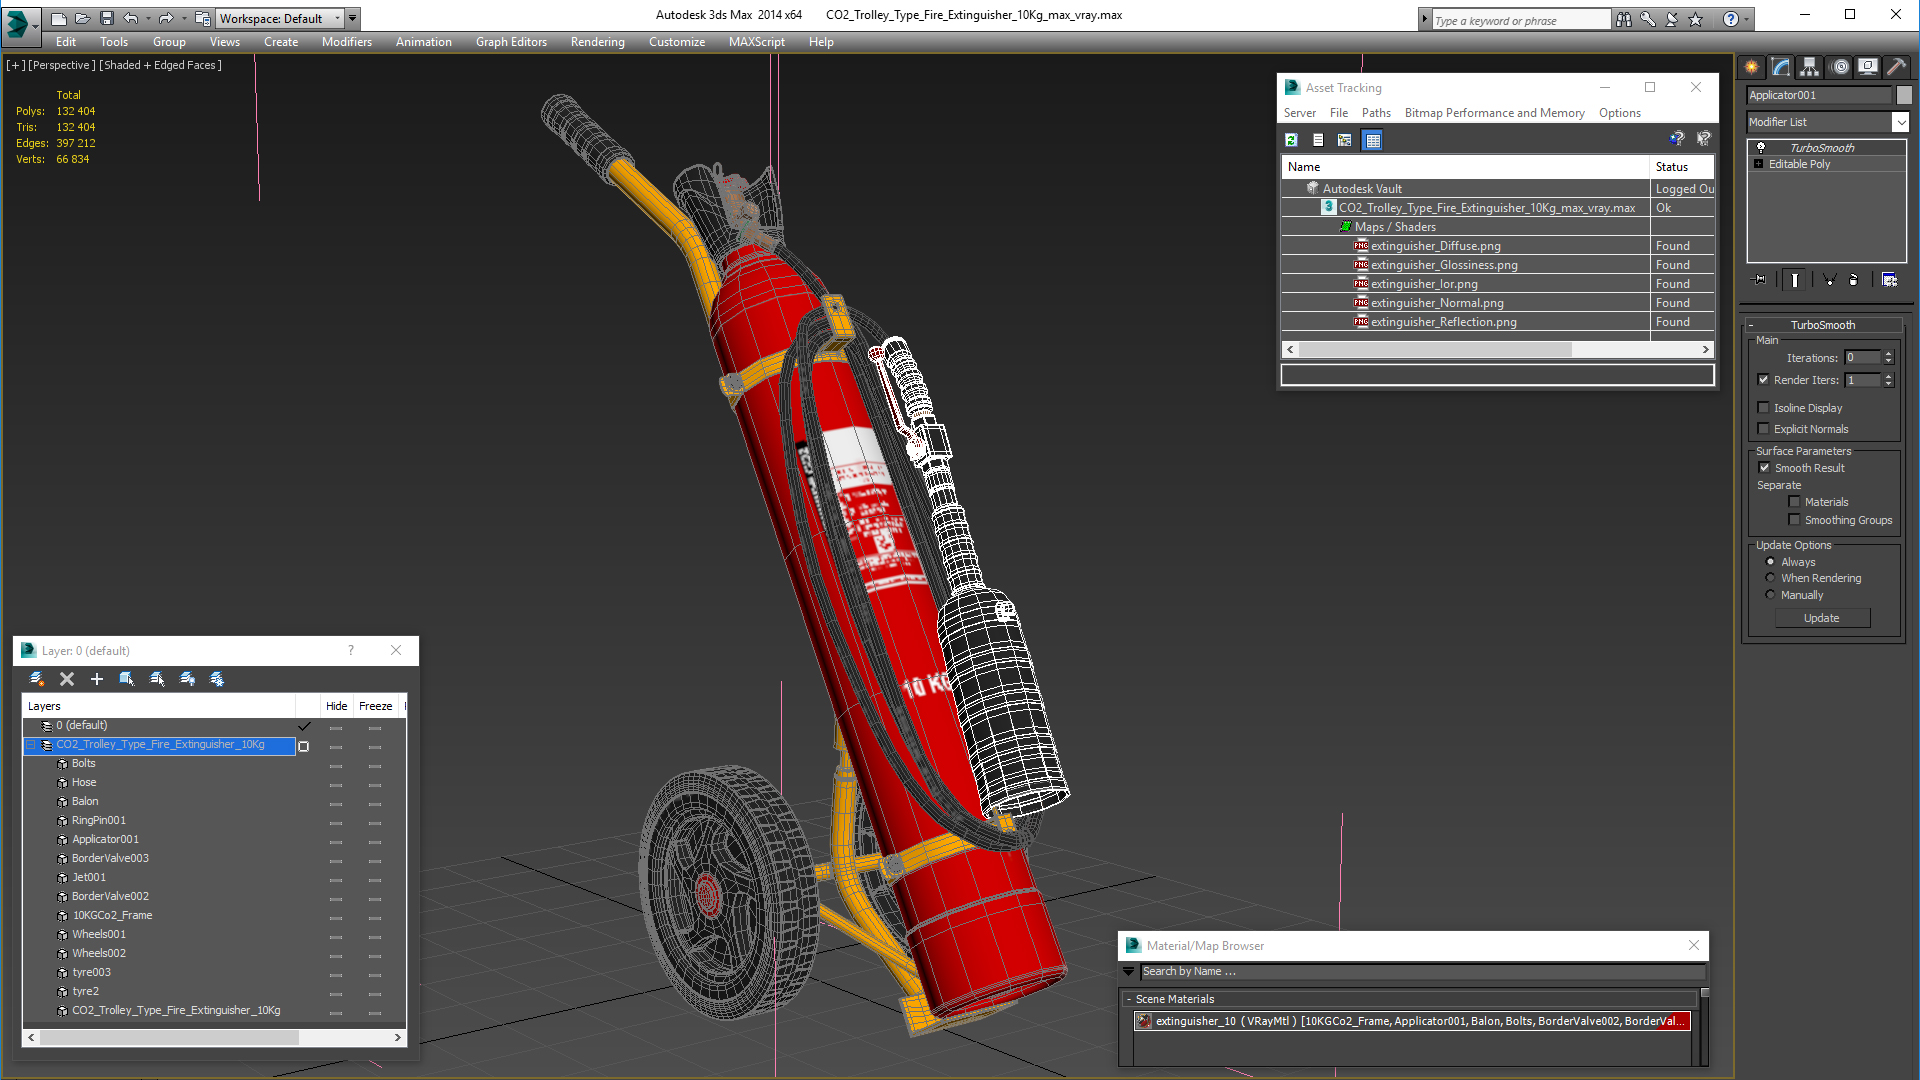This screenshot has width=1920, height=1080.
Task: Click the Save File icon
Action: tap(107, 18)
